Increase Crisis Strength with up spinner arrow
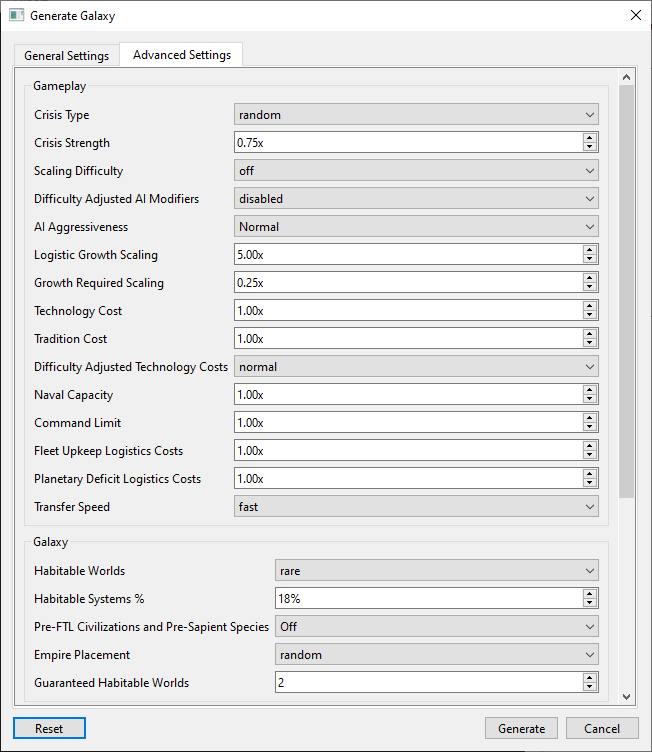The image size is (652, 752). [590, 138]
